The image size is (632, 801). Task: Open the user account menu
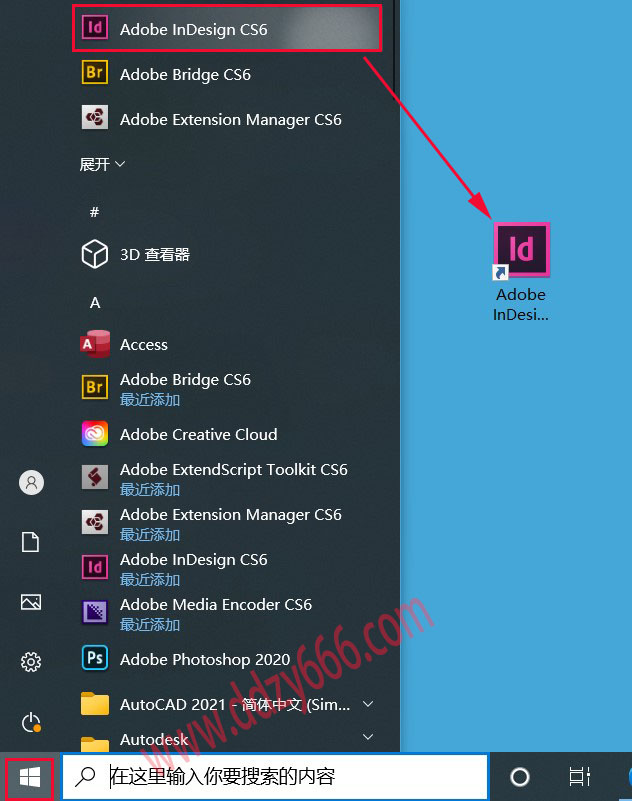tap(31, 482)
